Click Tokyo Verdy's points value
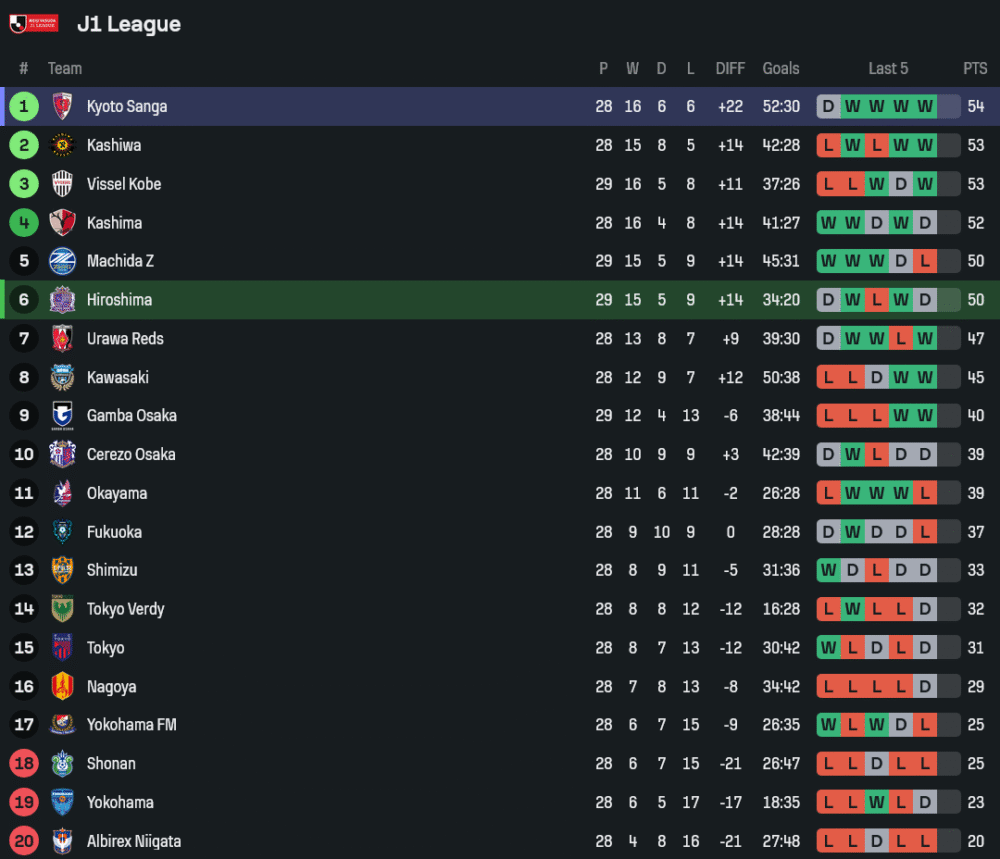Viewport: 1000px width, 859px height. point(975,609)
